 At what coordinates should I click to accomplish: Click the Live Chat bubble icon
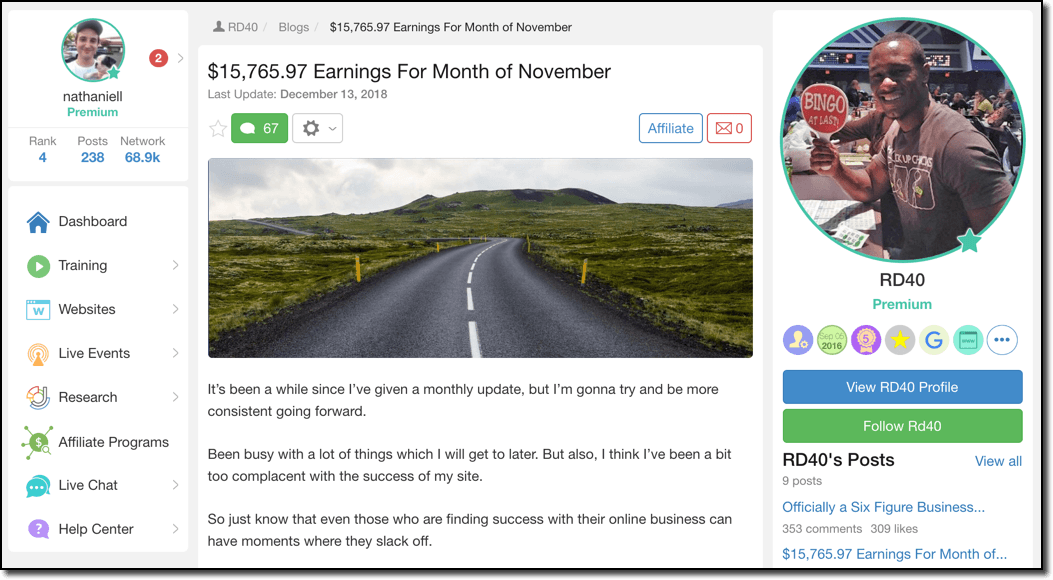click(38, 485)
